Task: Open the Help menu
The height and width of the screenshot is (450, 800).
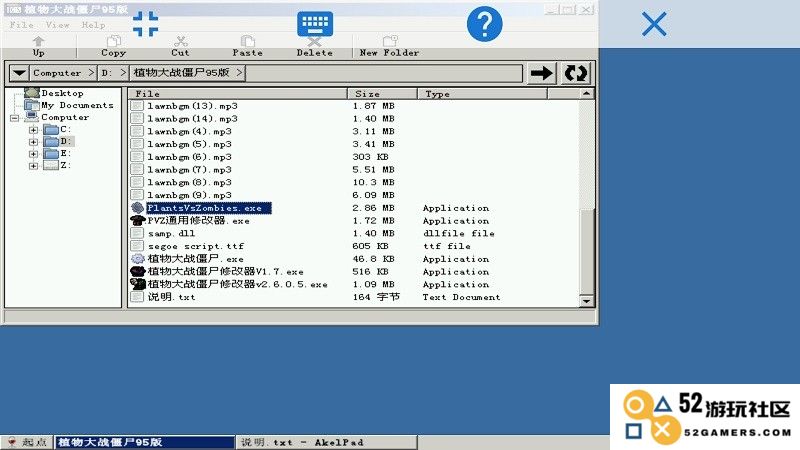Action: [x=93, y=24]
